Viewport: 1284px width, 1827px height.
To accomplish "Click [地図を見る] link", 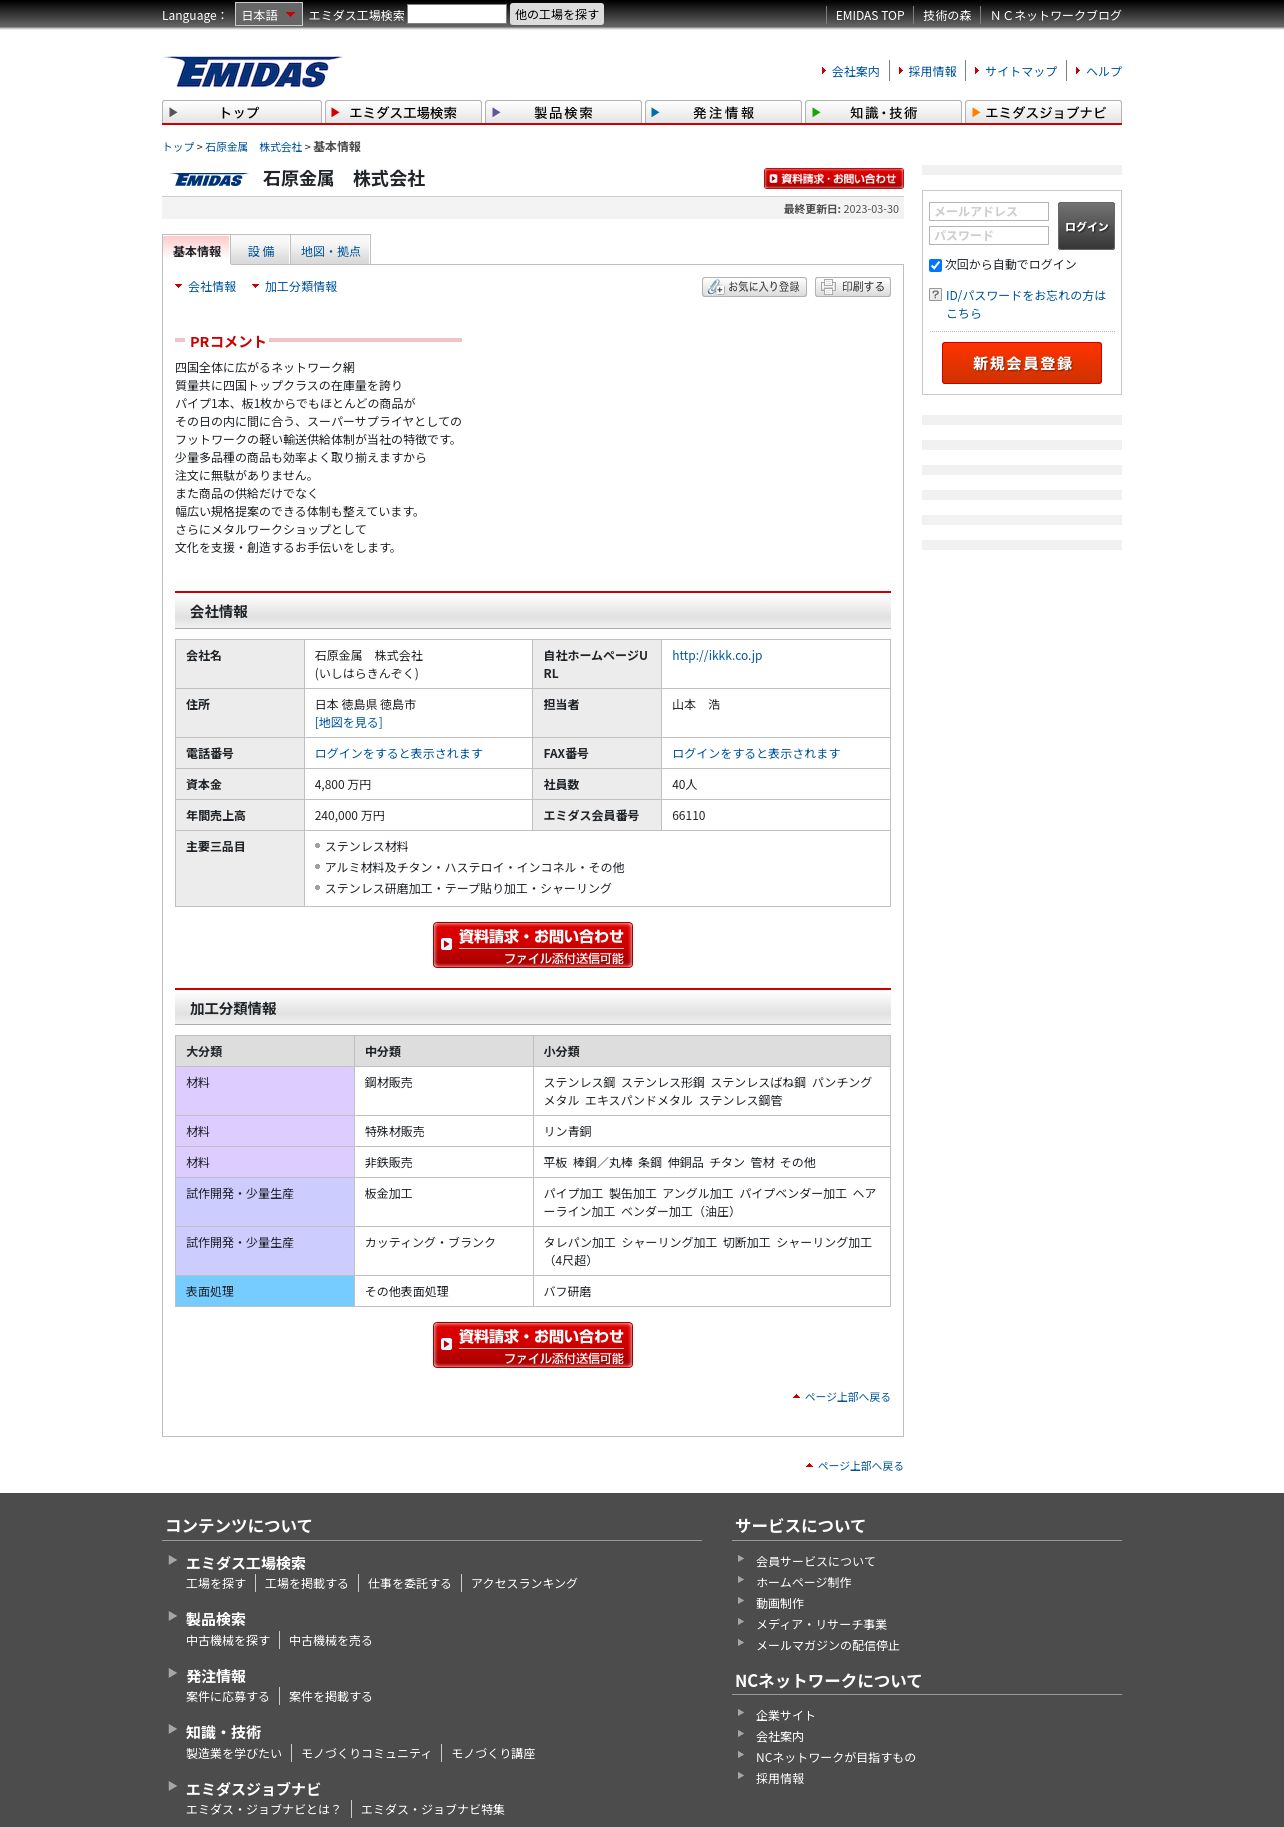I will [349, 723].
